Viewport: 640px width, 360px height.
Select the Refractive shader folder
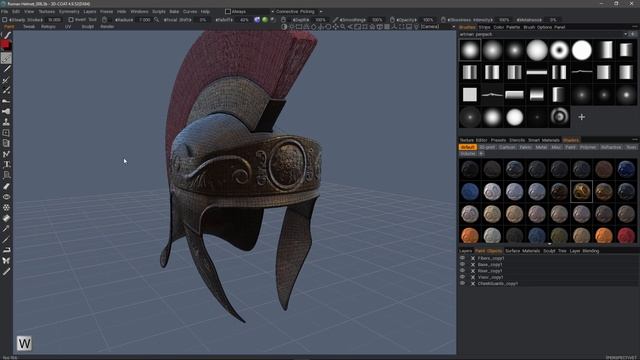(x=611, y=147)
